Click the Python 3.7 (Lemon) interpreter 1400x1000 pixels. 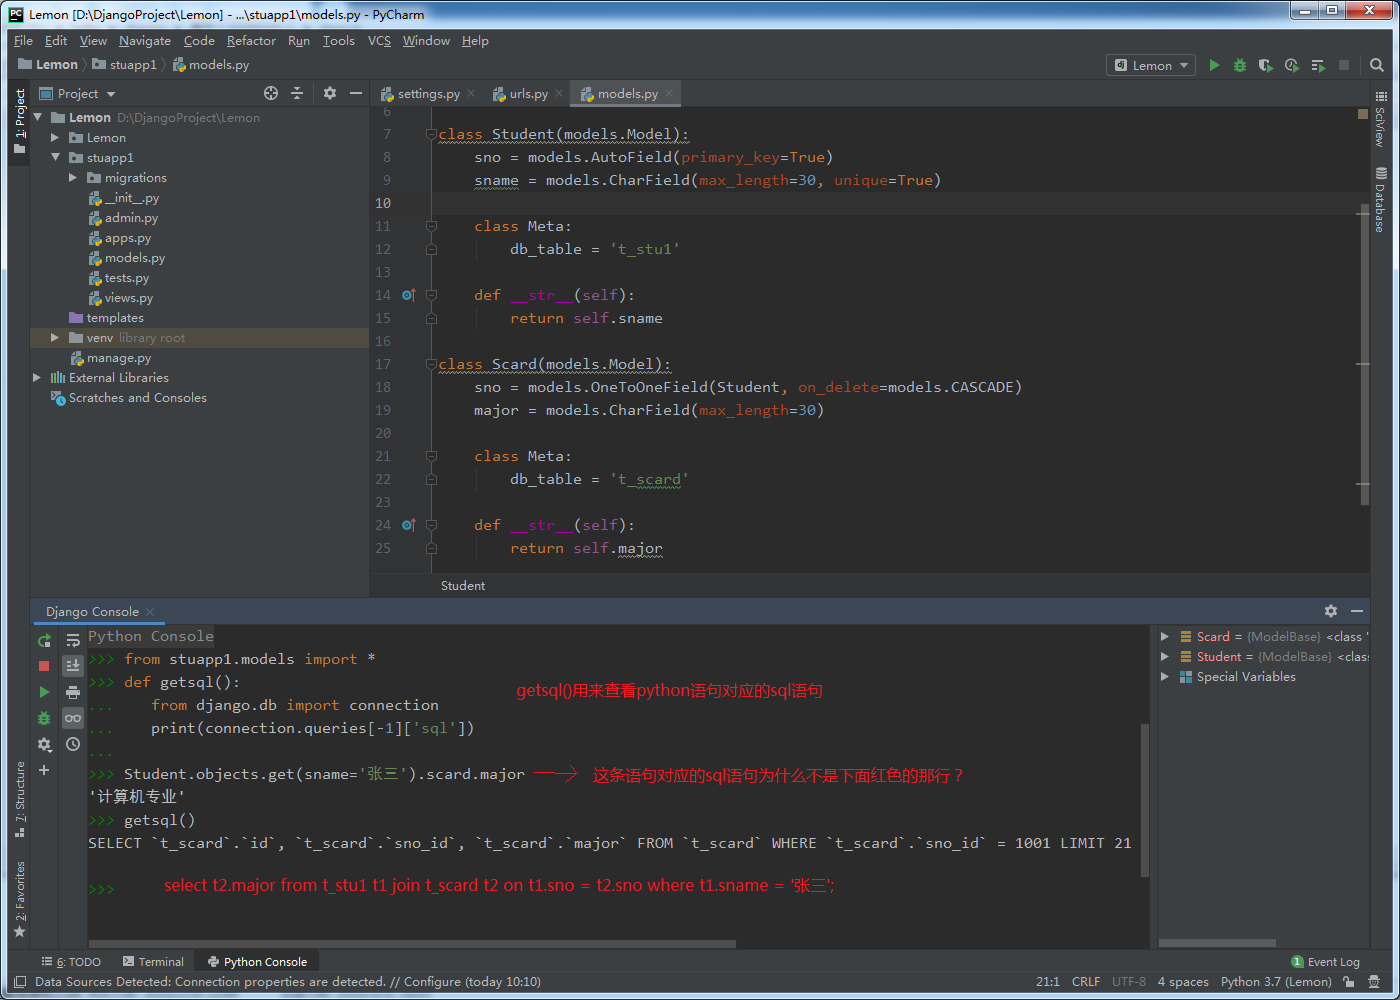point(1276,982)
